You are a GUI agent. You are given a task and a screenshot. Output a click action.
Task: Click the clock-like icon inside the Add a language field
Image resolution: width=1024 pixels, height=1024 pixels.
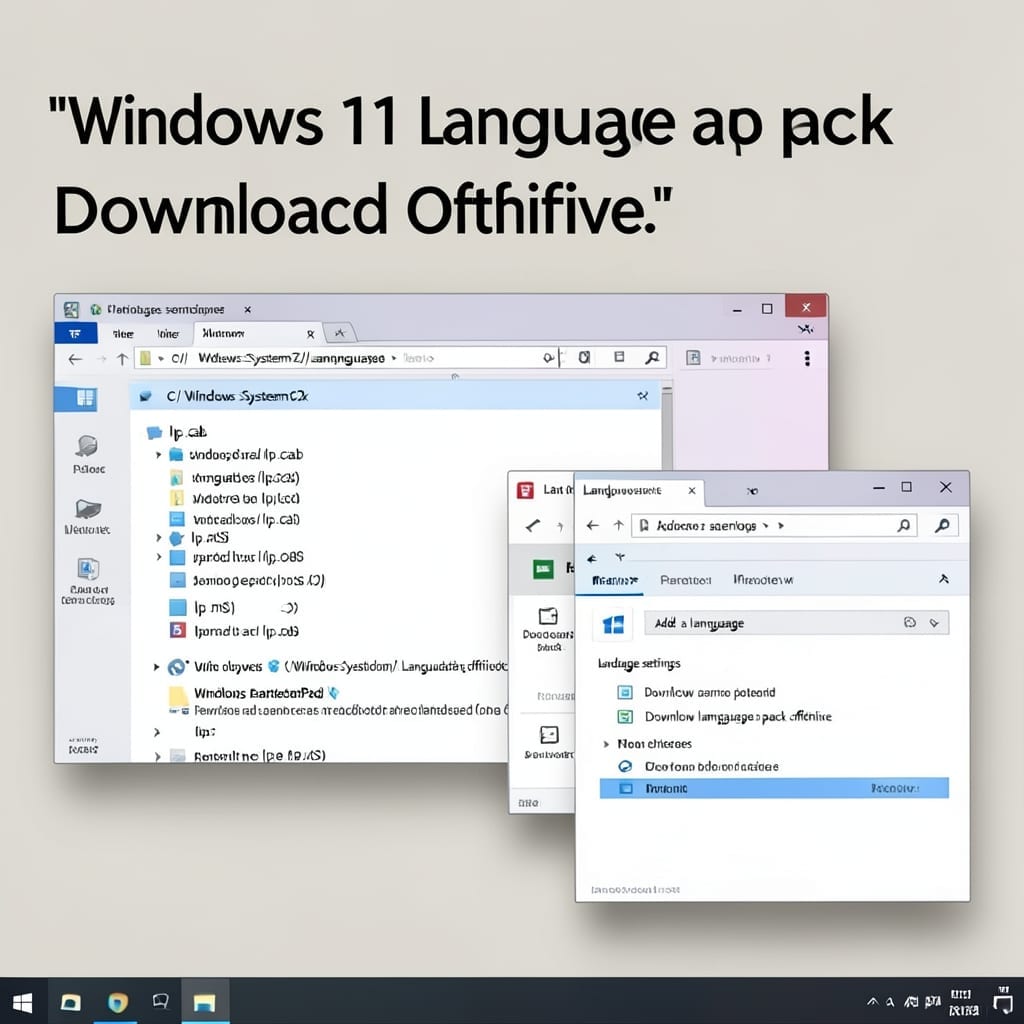(x=910, y=622)
